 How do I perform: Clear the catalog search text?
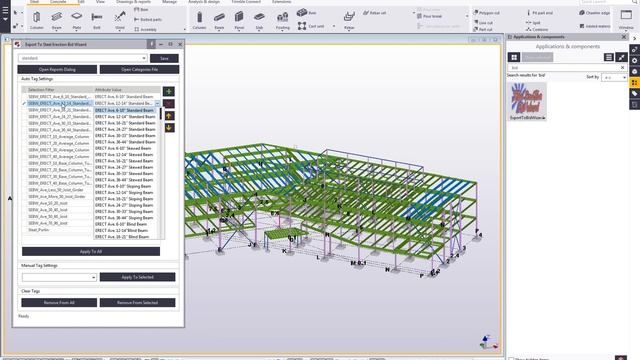click(622, 67)
